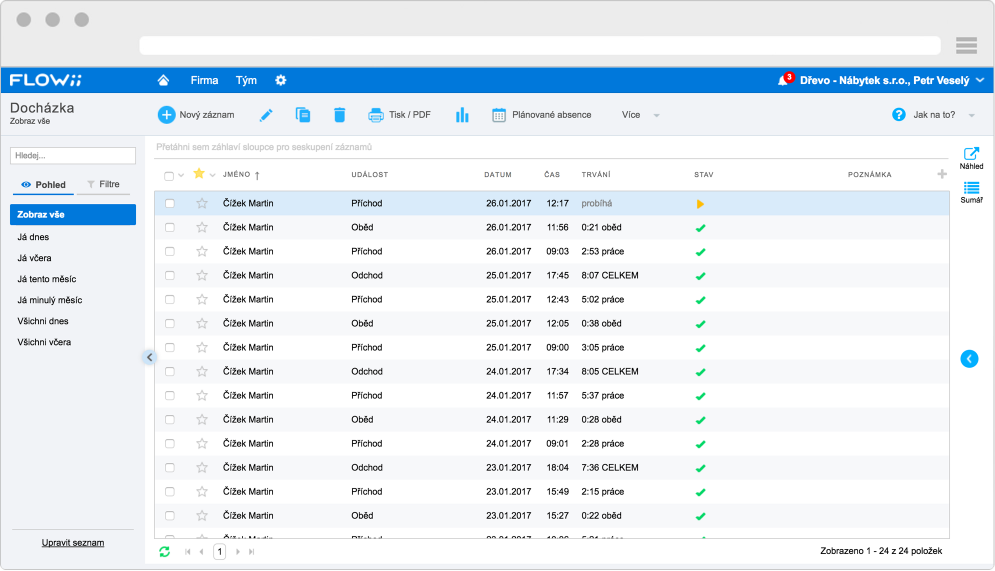
Task: Click the browser address bar
Action: [540, 46]
